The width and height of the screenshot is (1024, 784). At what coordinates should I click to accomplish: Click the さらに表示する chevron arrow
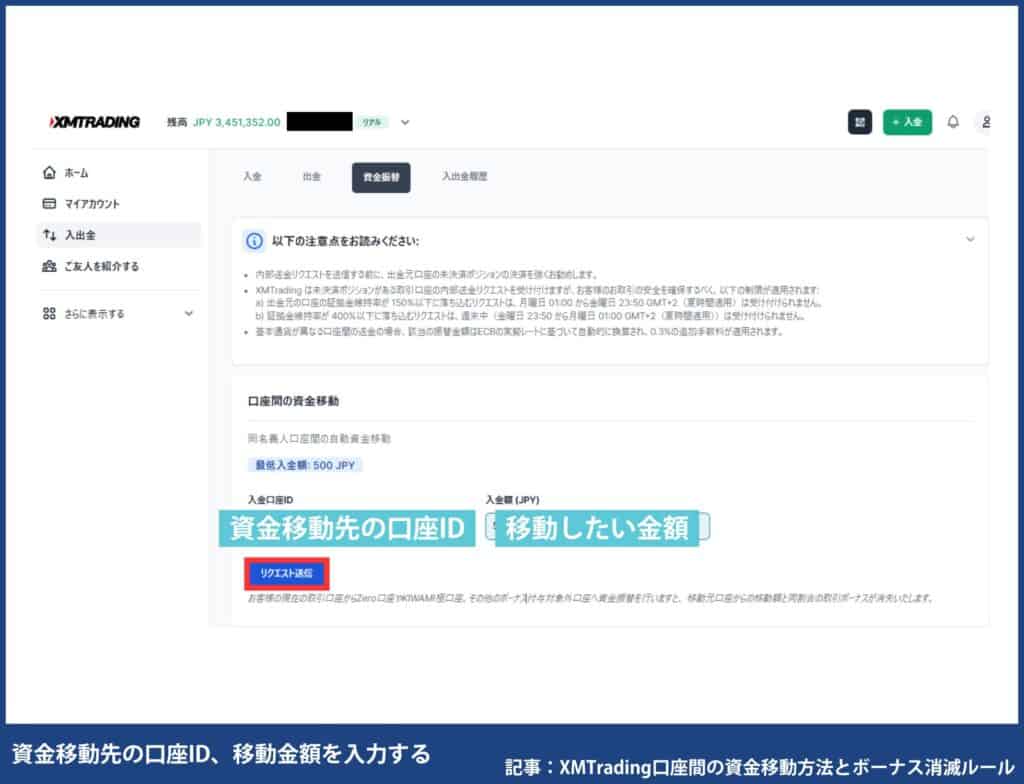point(189,314)
